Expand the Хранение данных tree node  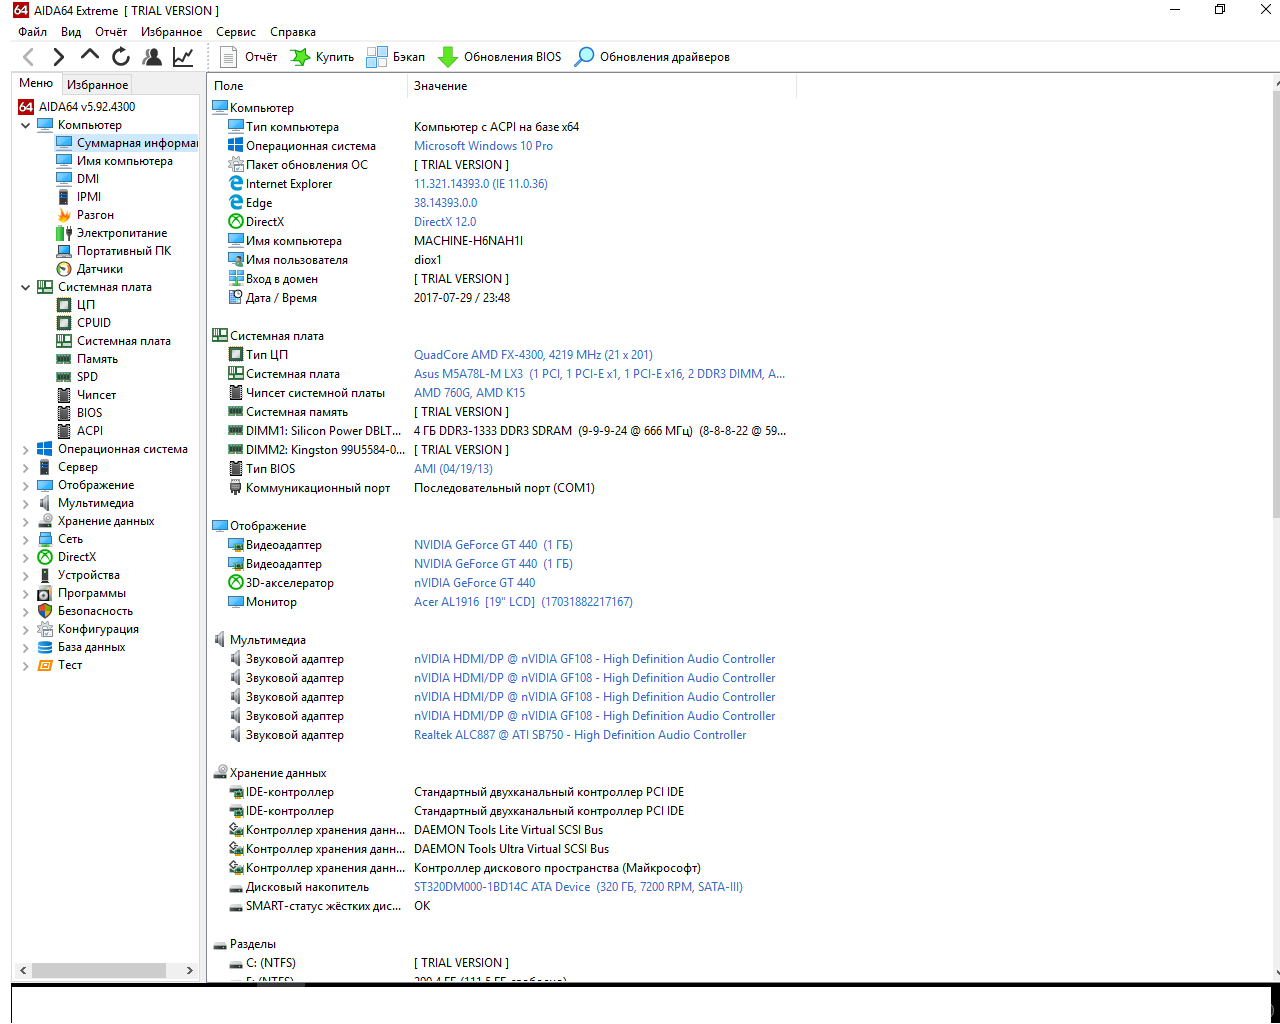26,521
